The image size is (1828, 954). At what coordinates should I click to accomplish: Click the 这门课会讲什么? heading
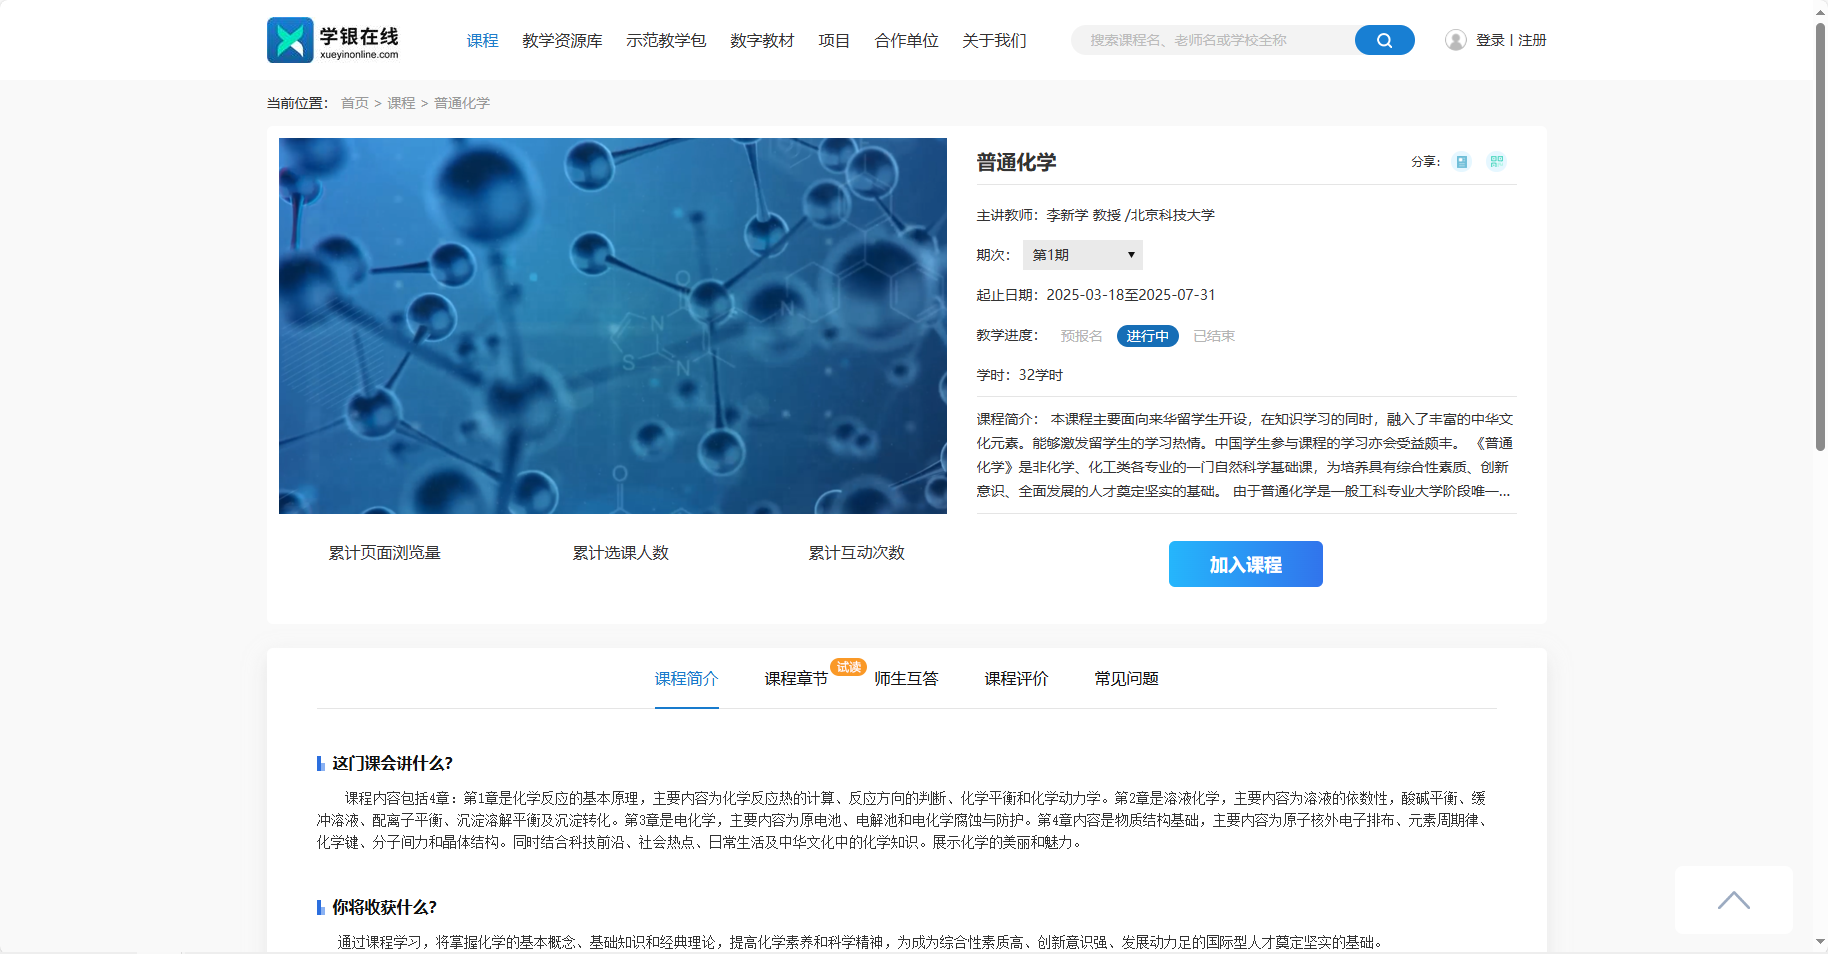392,763
